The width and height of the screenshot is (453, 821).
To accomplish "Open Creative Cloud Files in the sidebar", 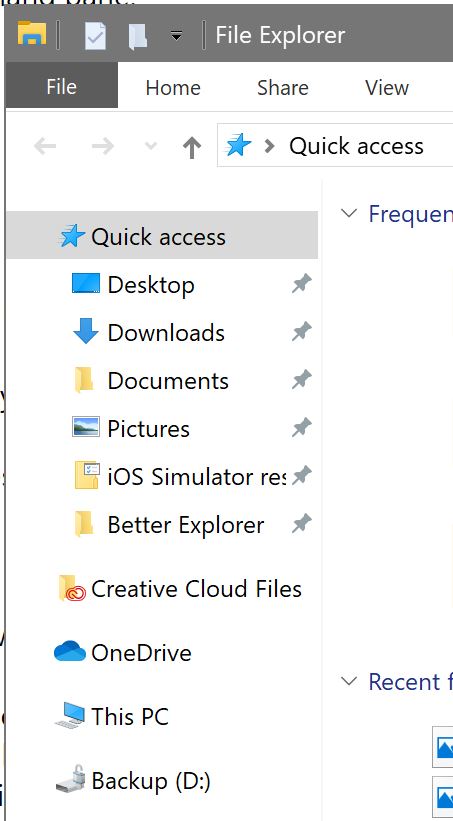I will pos(180,589).
